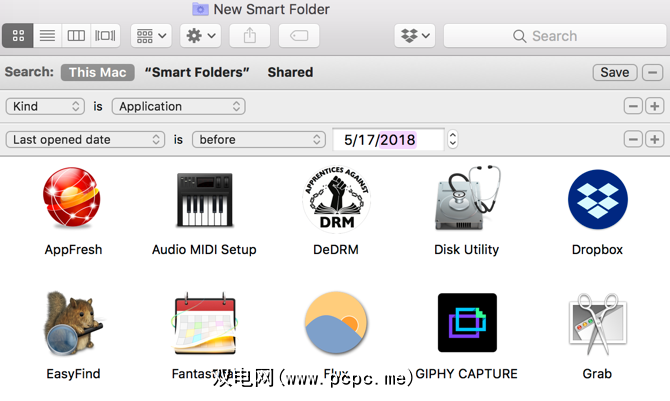Open the Last opened date dropdown

(85, 139)
